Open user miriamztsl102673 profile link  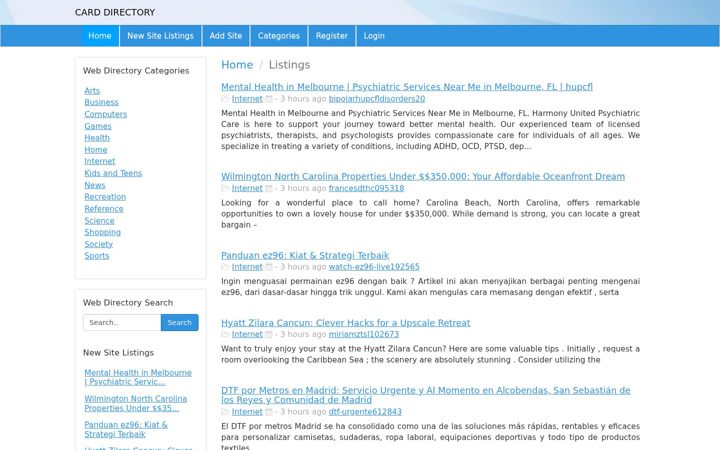tap(364, 334)
